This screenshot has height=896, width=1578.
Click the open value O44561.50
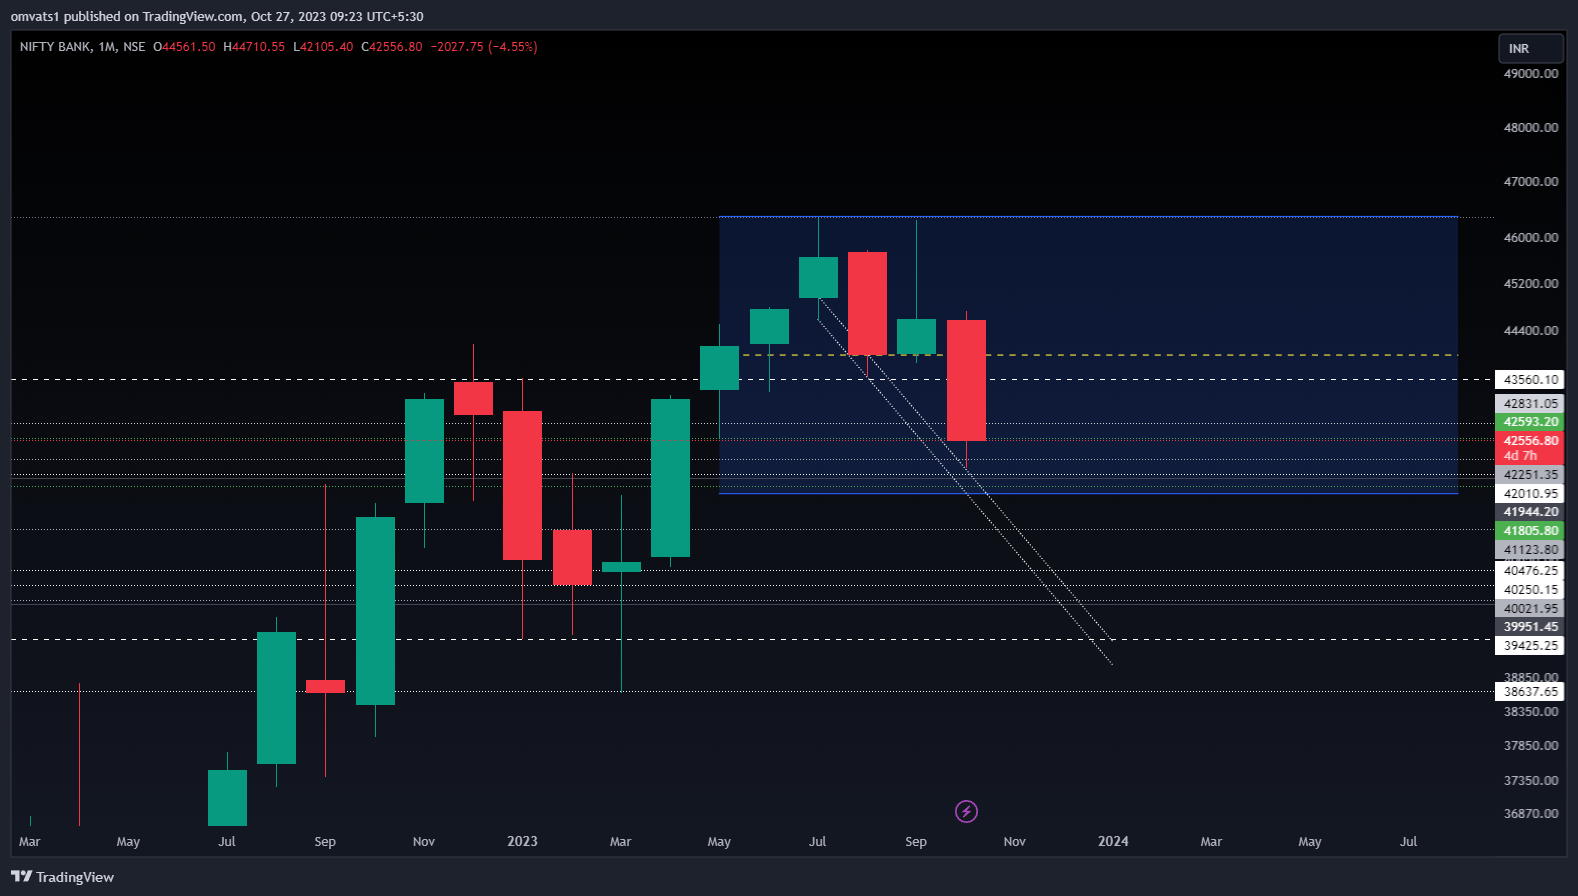(x=184, y=47)
